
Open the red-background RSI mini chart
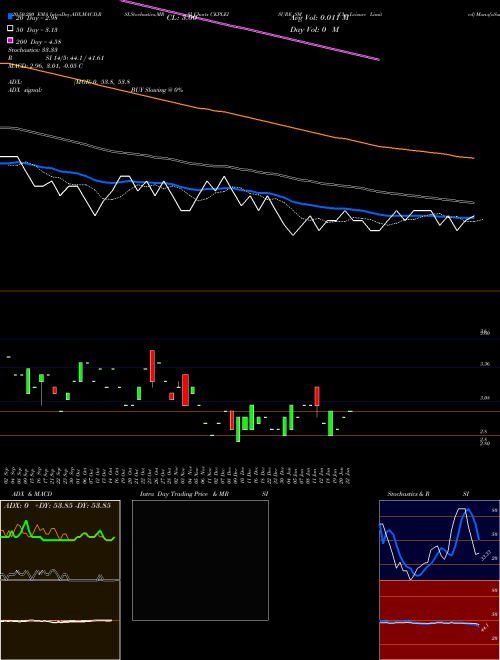tap(439, 620)
